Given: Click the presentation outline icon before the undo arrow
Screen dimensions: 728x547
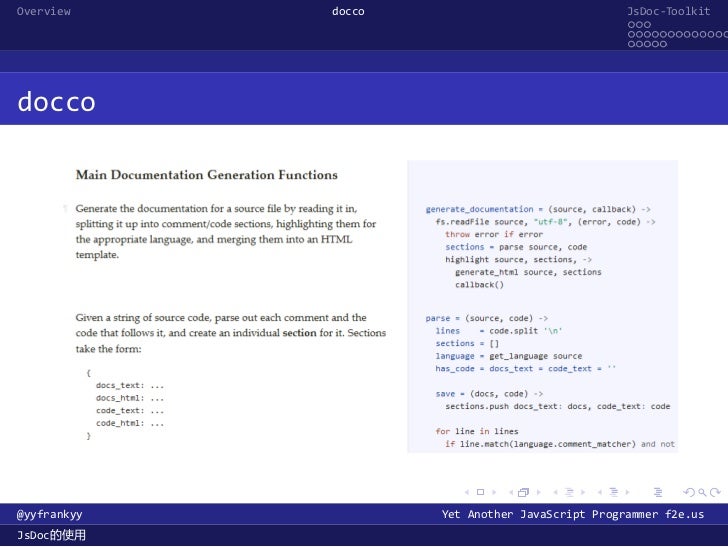Looking at the screenshot, I should click(658, 492).
